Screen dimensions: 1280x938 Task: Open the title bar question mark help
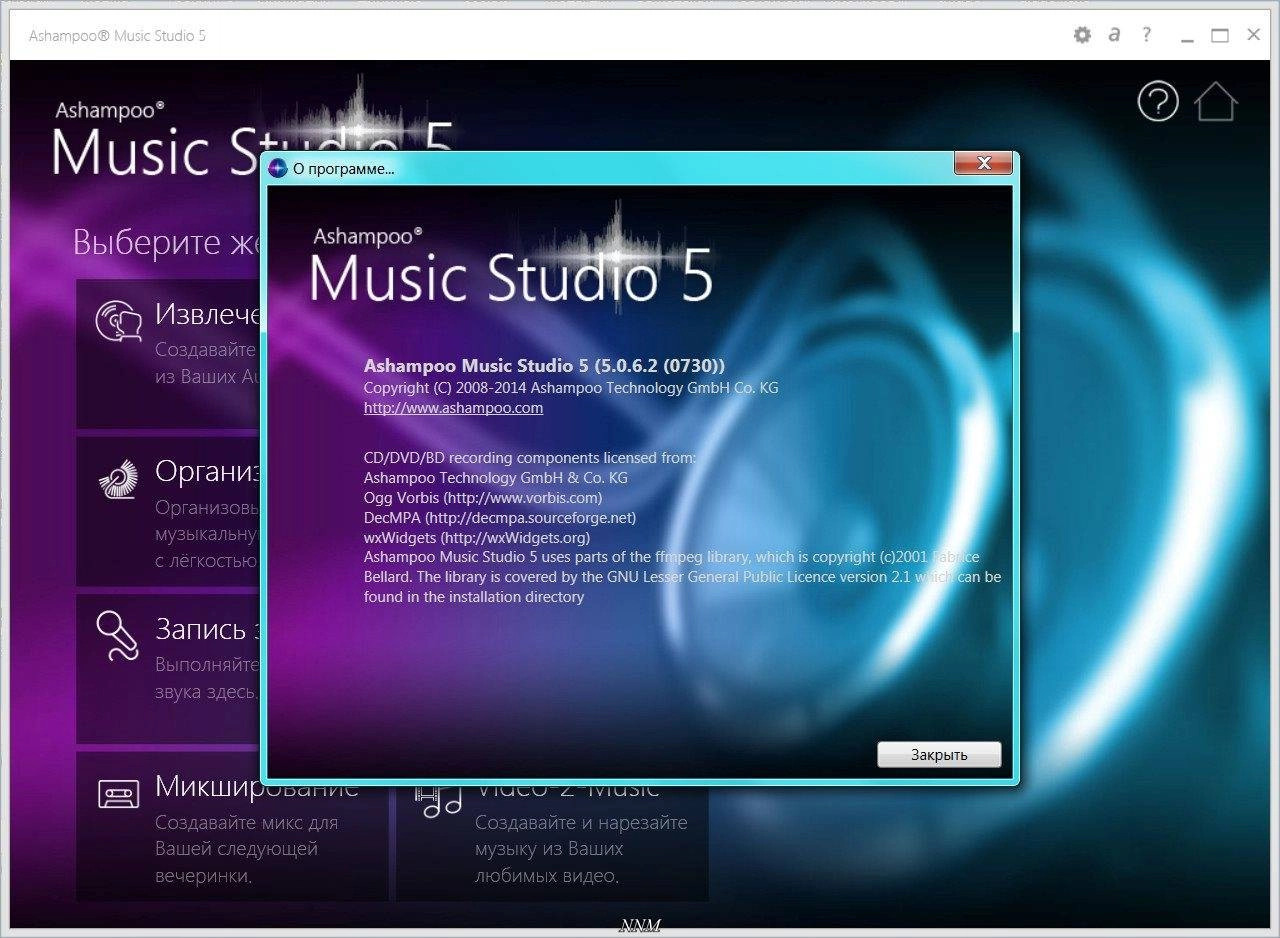click(1147, 35)
